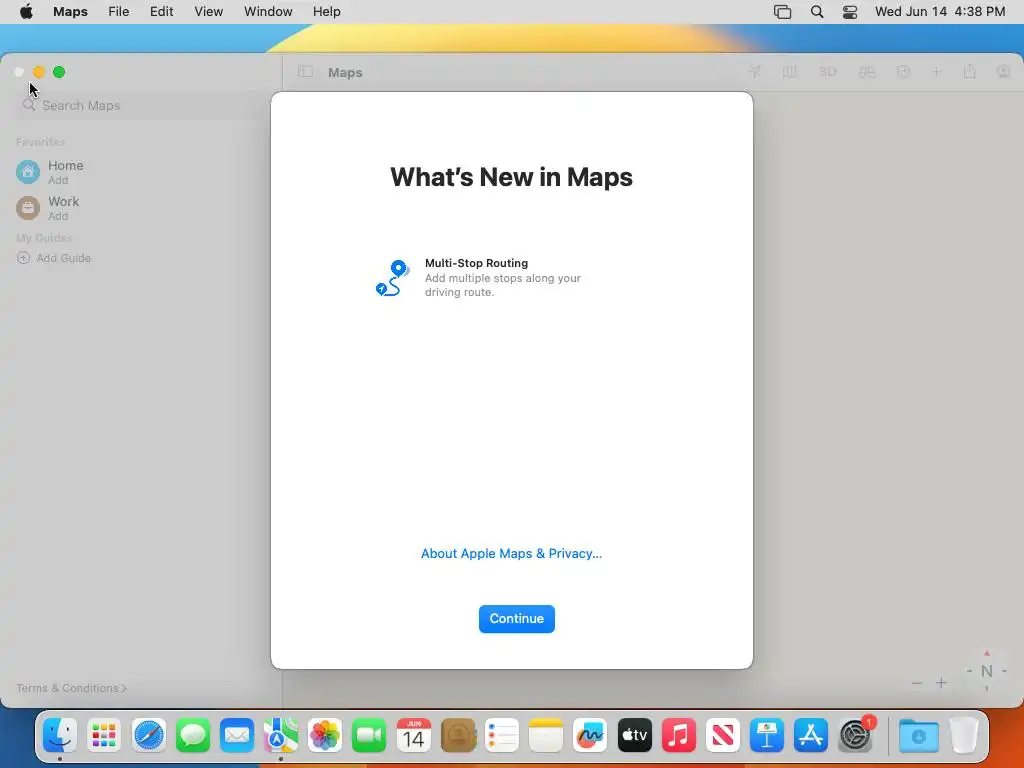Viewport: 1024px width, 768px height.
Task: Open Notes from the Dock
Action: pos(546,736)
